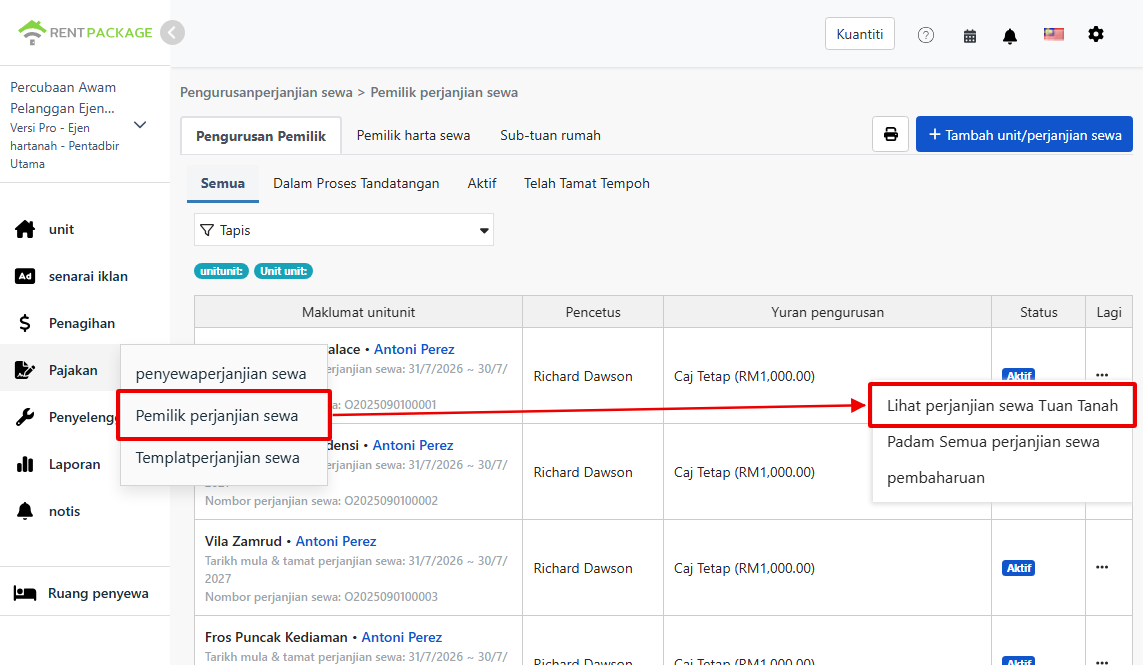1143x665 pixels.
Task: Click the Maklumat unitunit column header
Action: [359, 312]
